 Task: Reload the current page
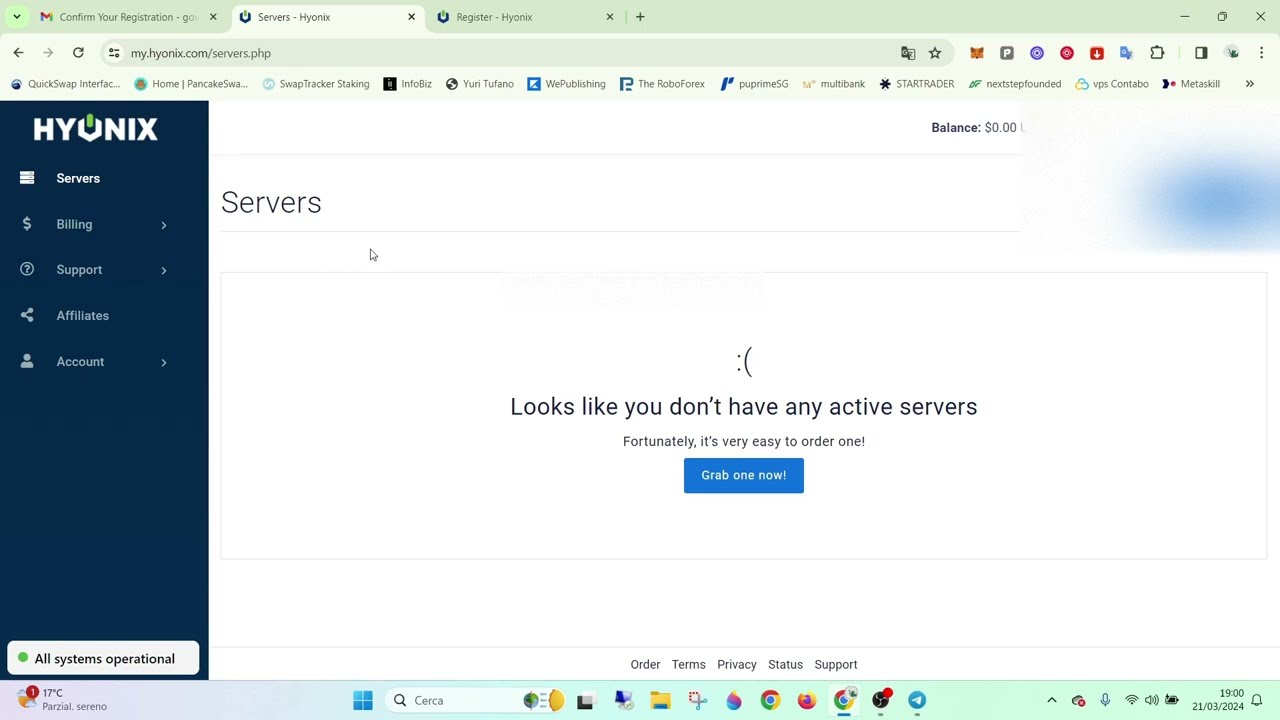[78, 53]
